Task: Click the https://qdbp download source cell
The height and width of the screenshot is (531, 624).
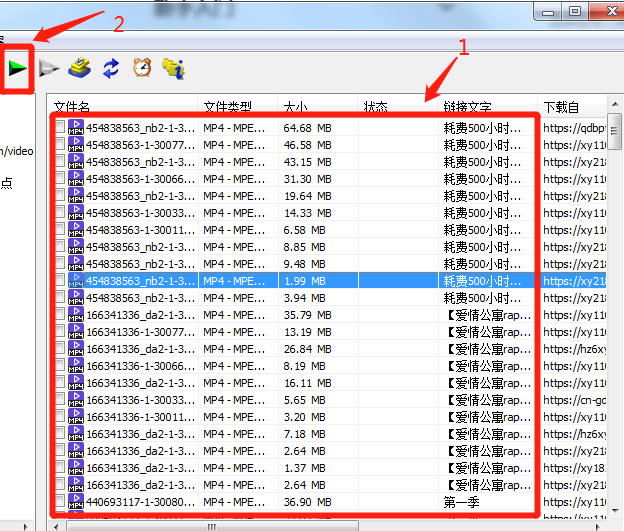Action: 574,128
